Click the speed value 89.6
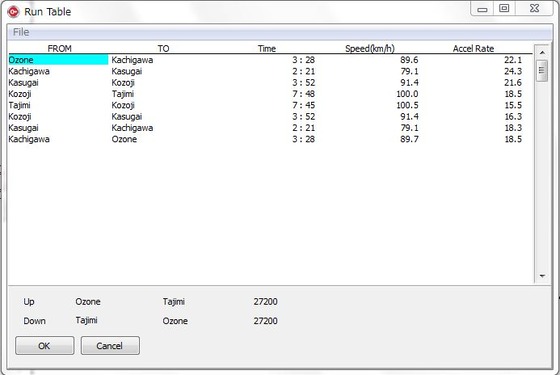Image resolution: width=560 pixels, height=375 pixels. point(409,60)
